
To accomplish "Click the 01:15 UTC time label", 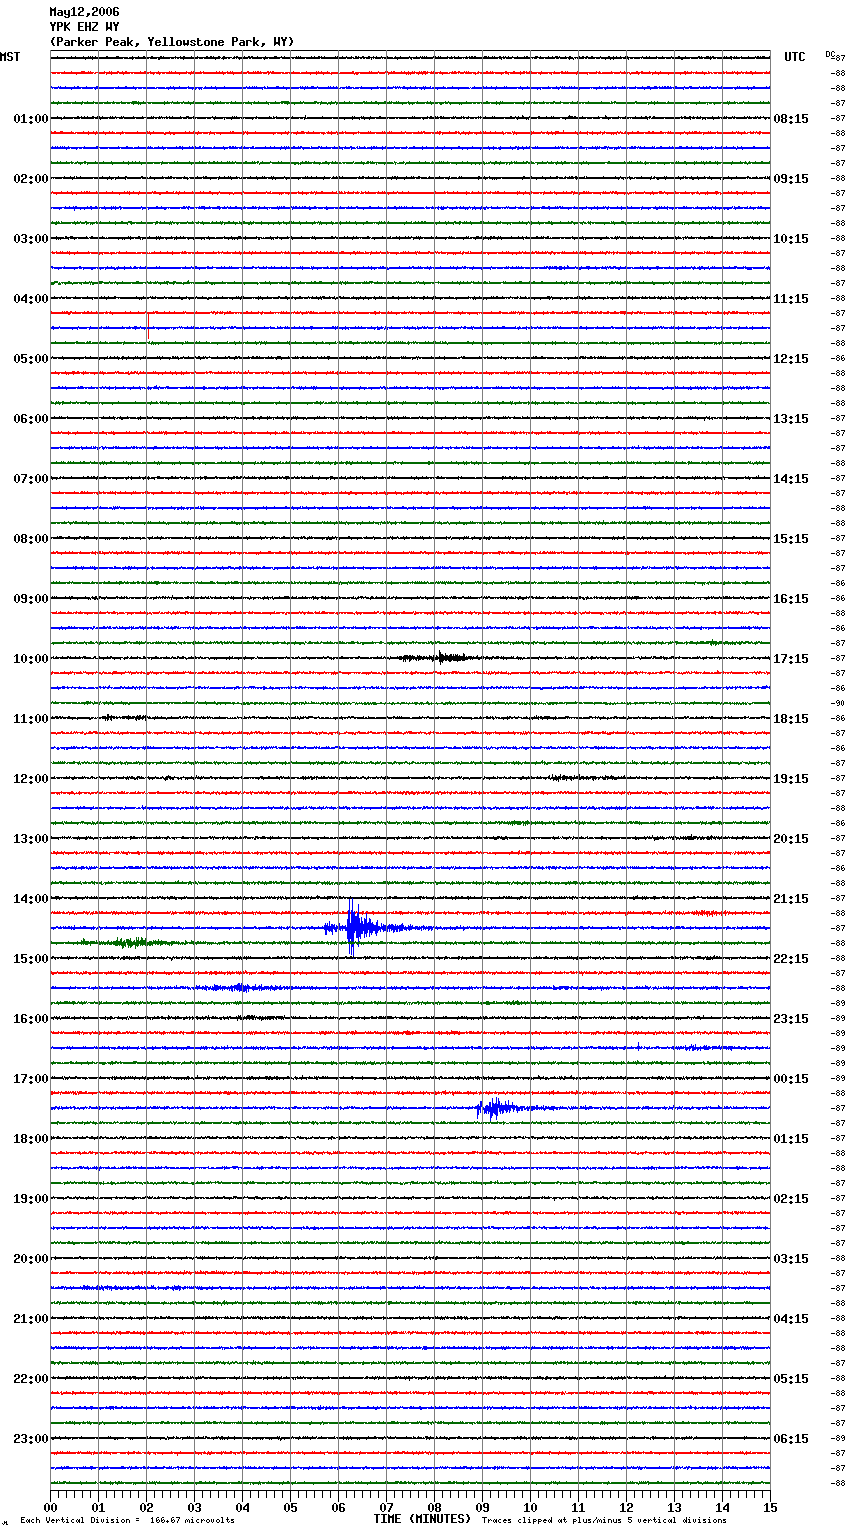I will [x=791, y=1139].
